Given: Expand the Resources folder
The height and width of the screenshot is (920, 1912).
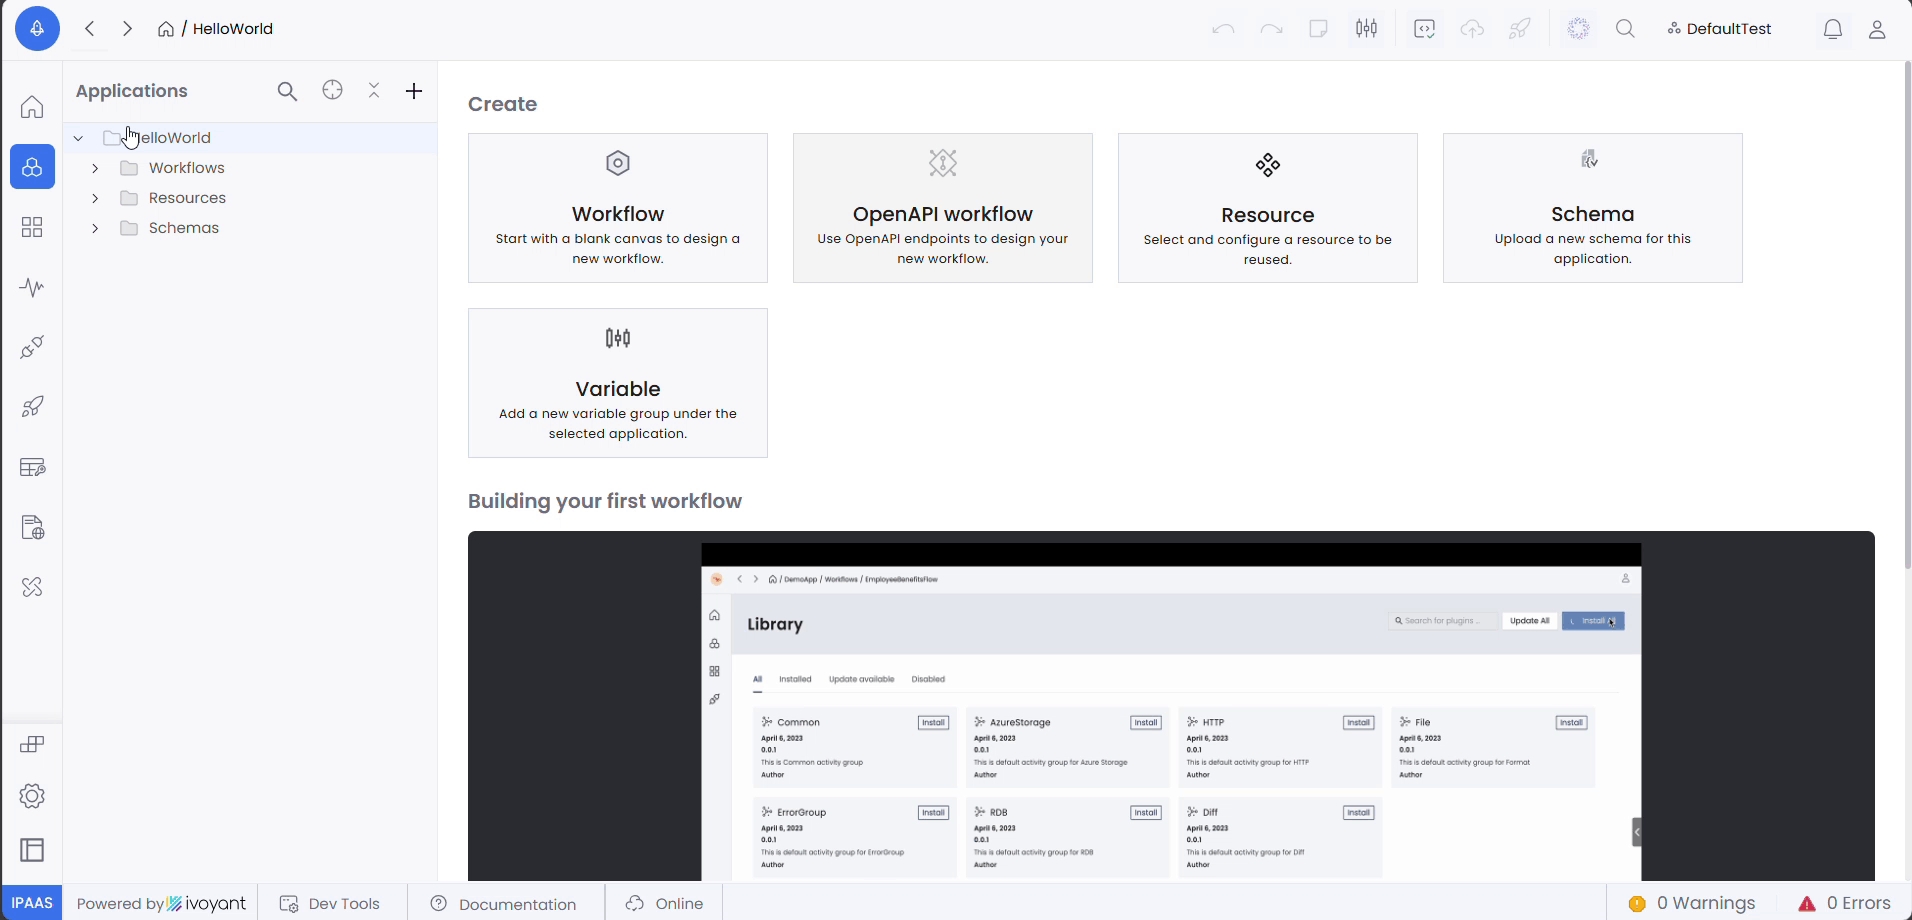Looking at the screenshot, I should (95, 198).
